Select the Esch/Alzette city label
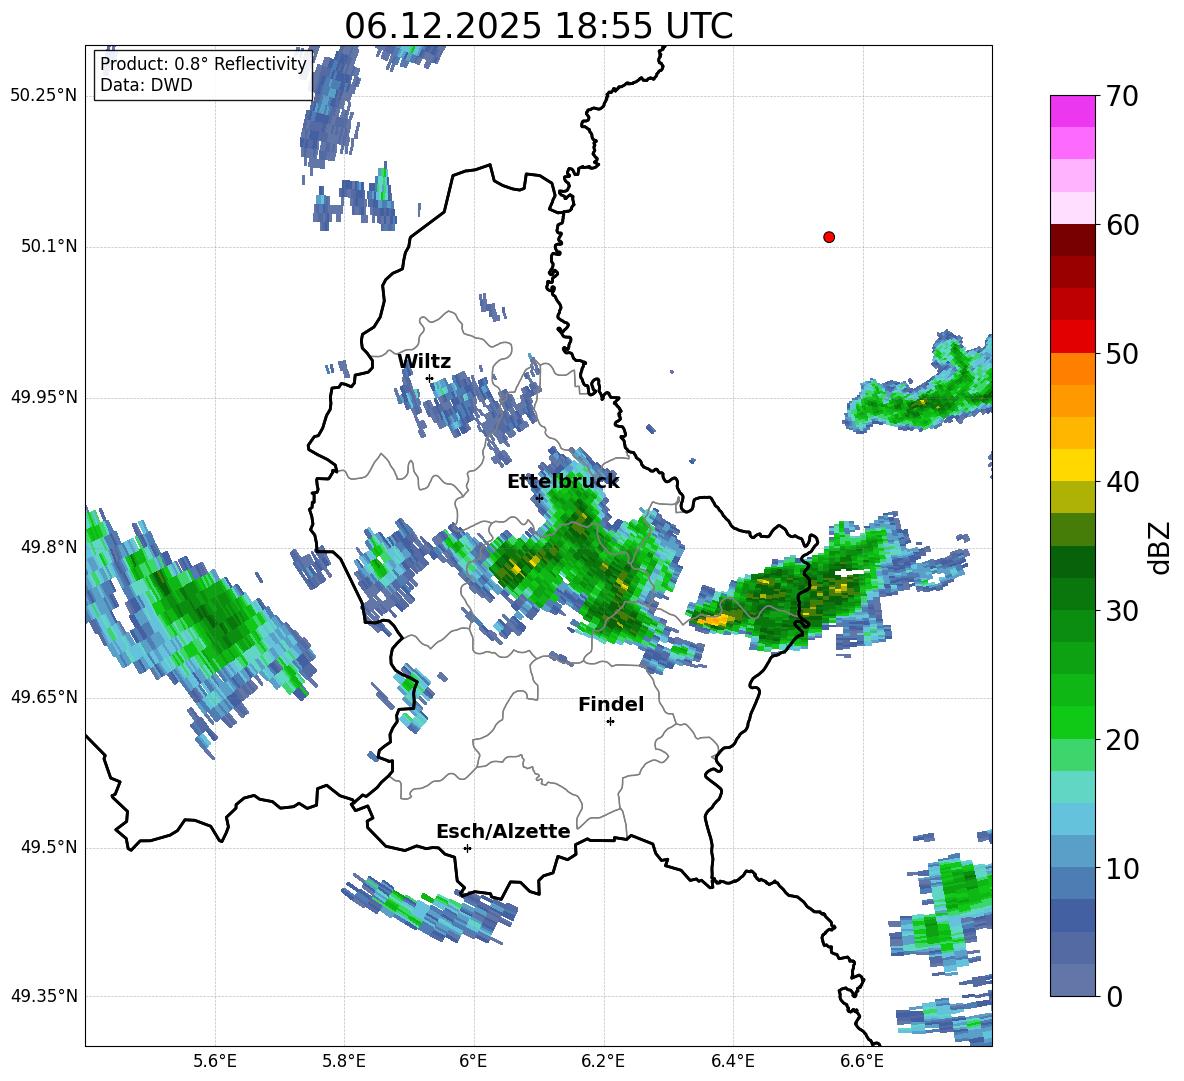Screen dimensions: 1184x1081 coord(503,831)
